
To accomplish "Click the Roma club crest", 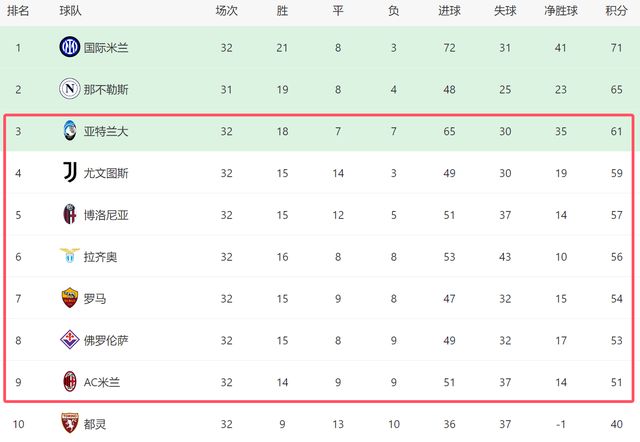I will coord(69,298).
